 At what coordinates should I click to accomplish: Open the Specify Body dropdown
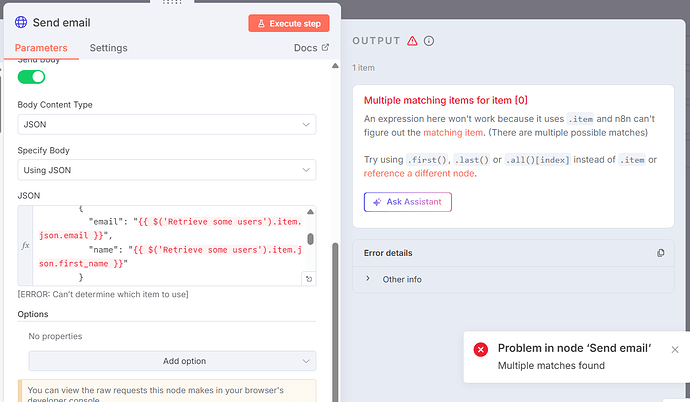click(167, 171)
